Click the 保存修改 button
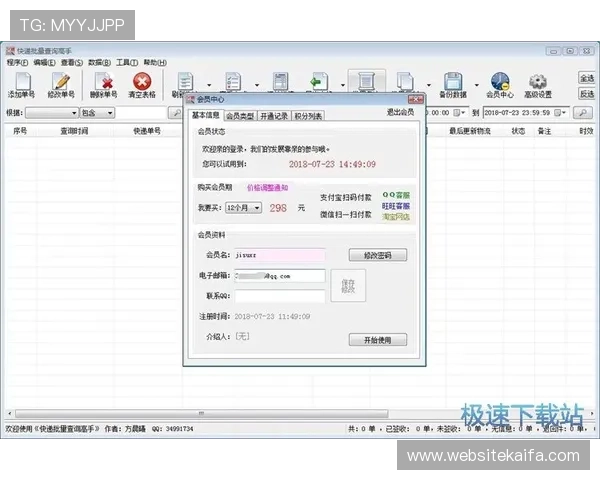The width and height of the screenshot is (600, 480). tap(348, 286)
